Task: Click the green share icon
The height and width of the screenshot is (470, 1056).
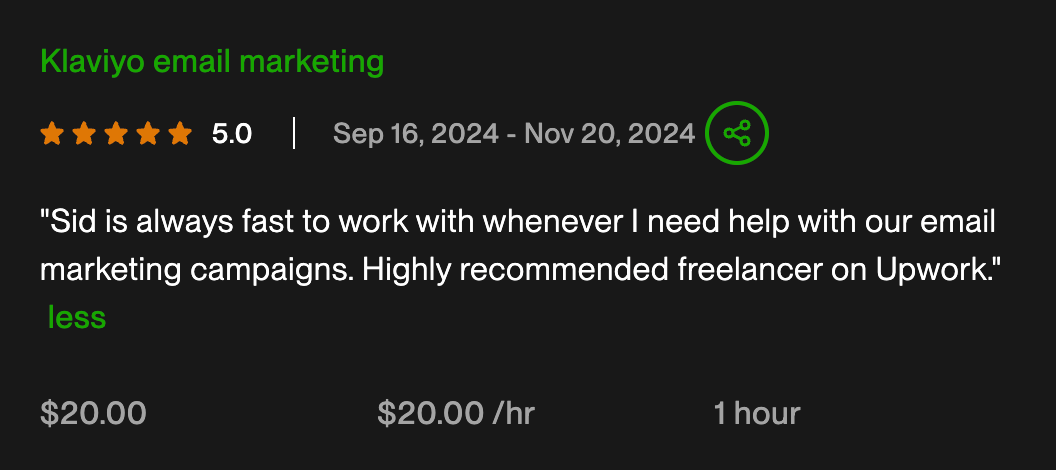Action: click(x=737, y=133)
